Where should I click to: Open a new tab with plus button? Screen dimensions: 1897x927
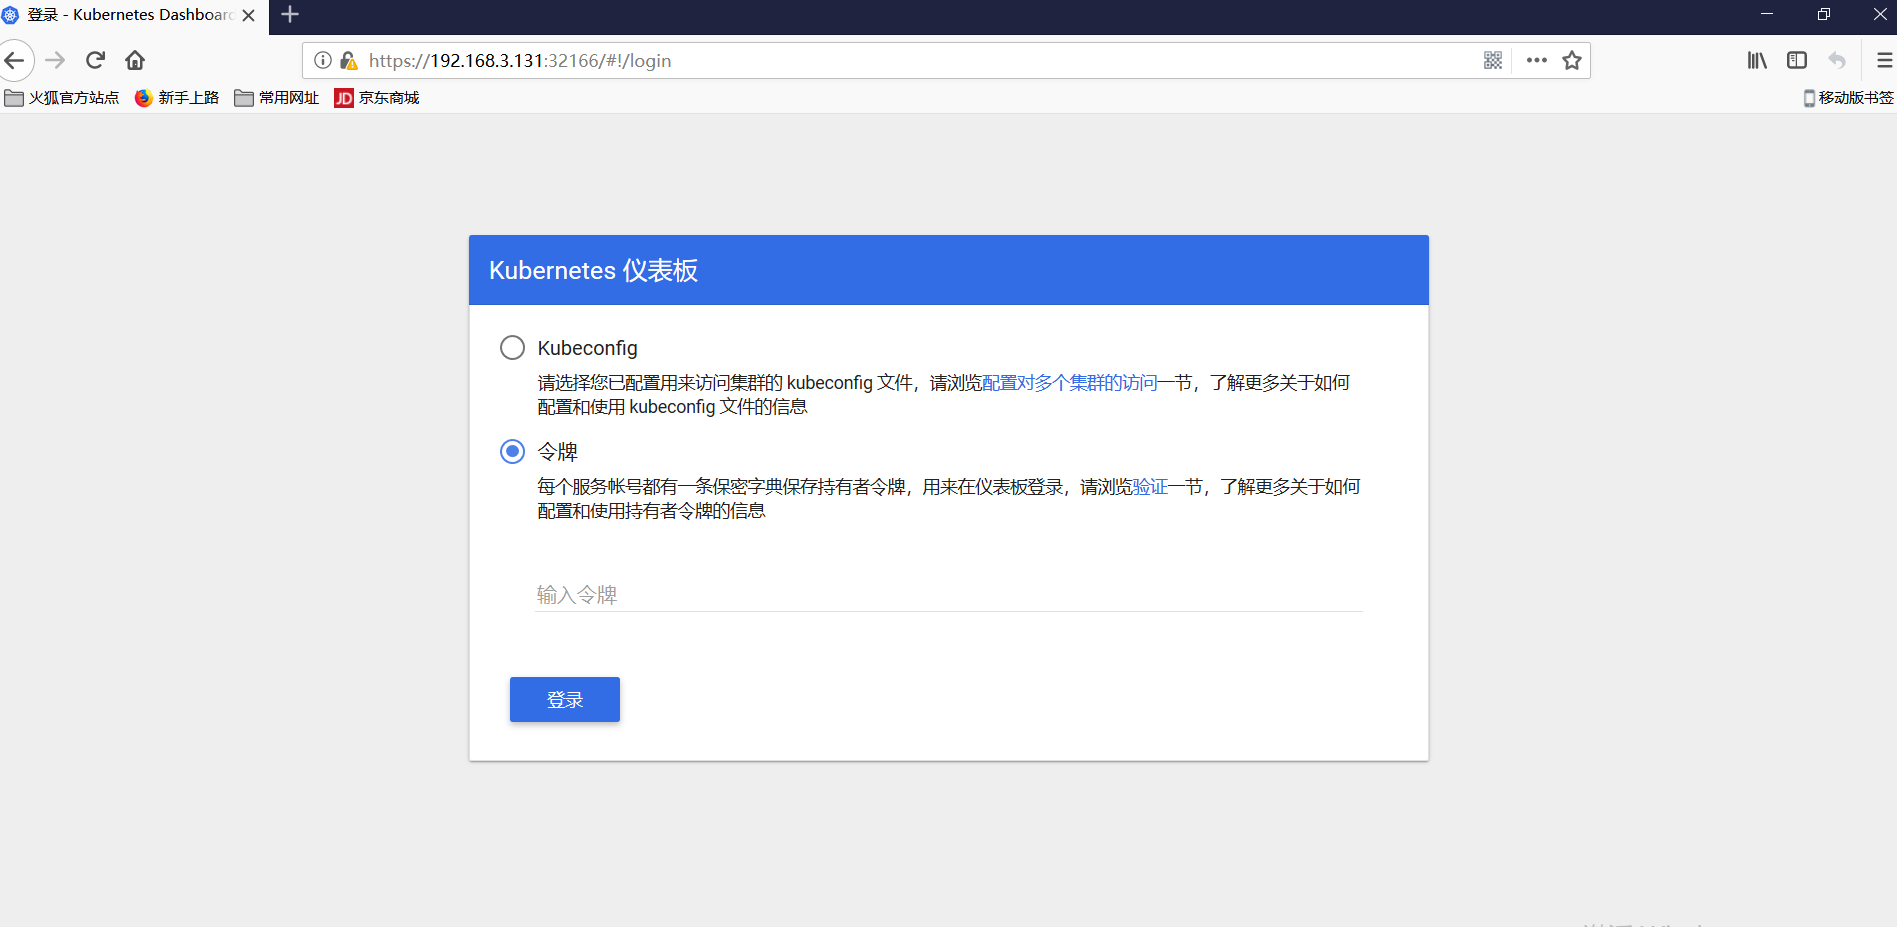290,14
